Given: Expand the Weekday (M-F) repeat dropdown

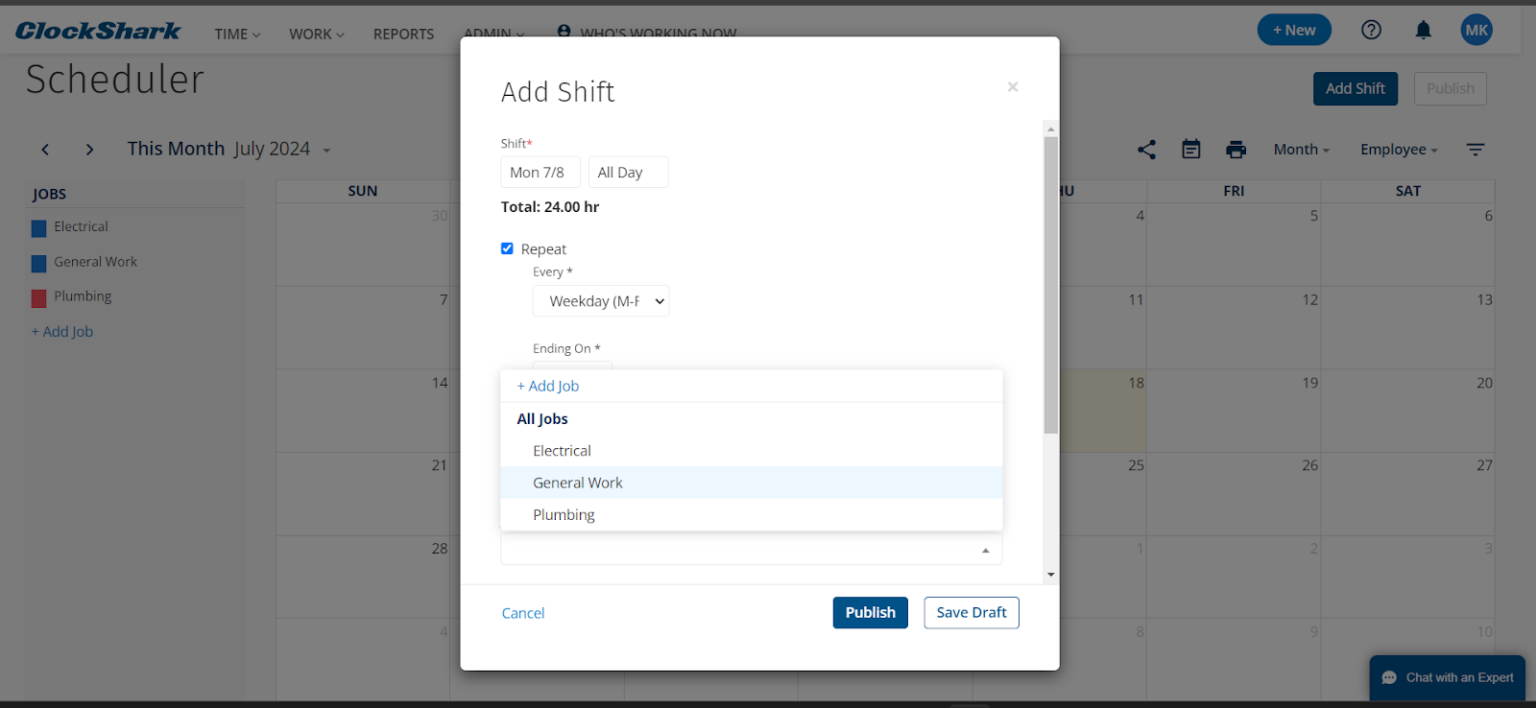Looking at the screenshot, I should 601,301.
